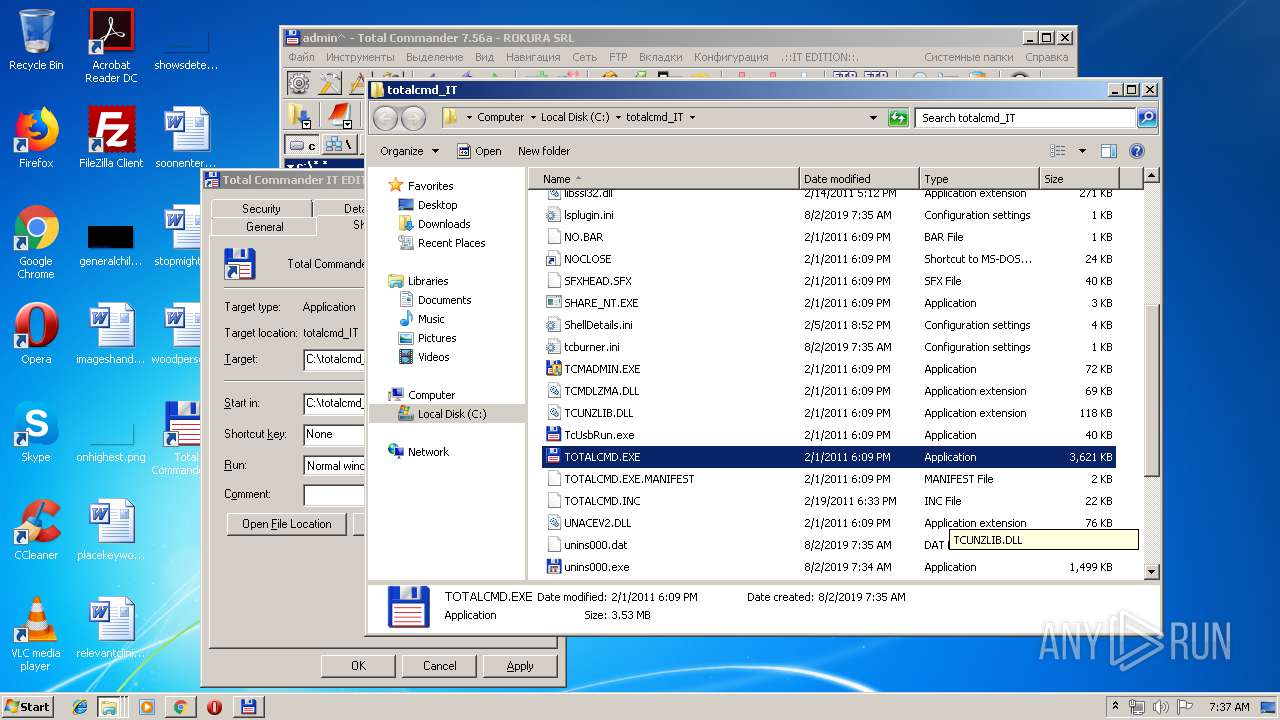Select Documents library in navigation pane
This screenshot has width=1280, height=720.
444,300
